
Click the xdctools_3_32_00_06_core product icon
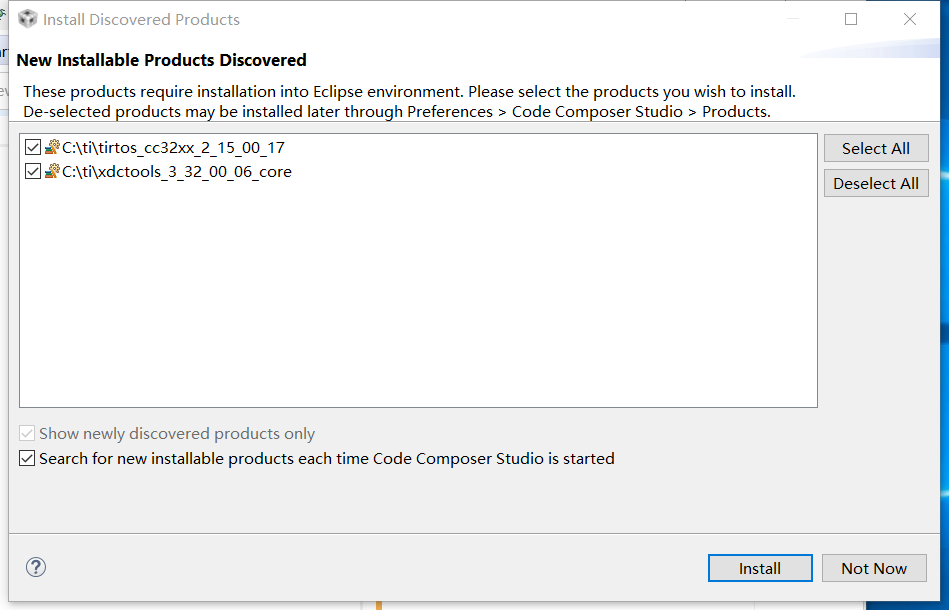coord(53,171)
